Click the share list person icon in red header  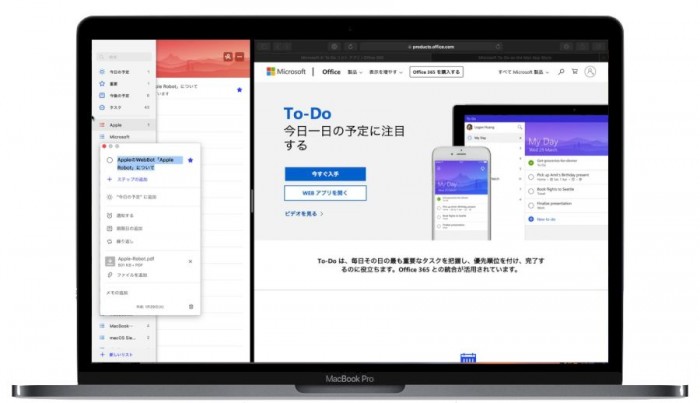228,57
